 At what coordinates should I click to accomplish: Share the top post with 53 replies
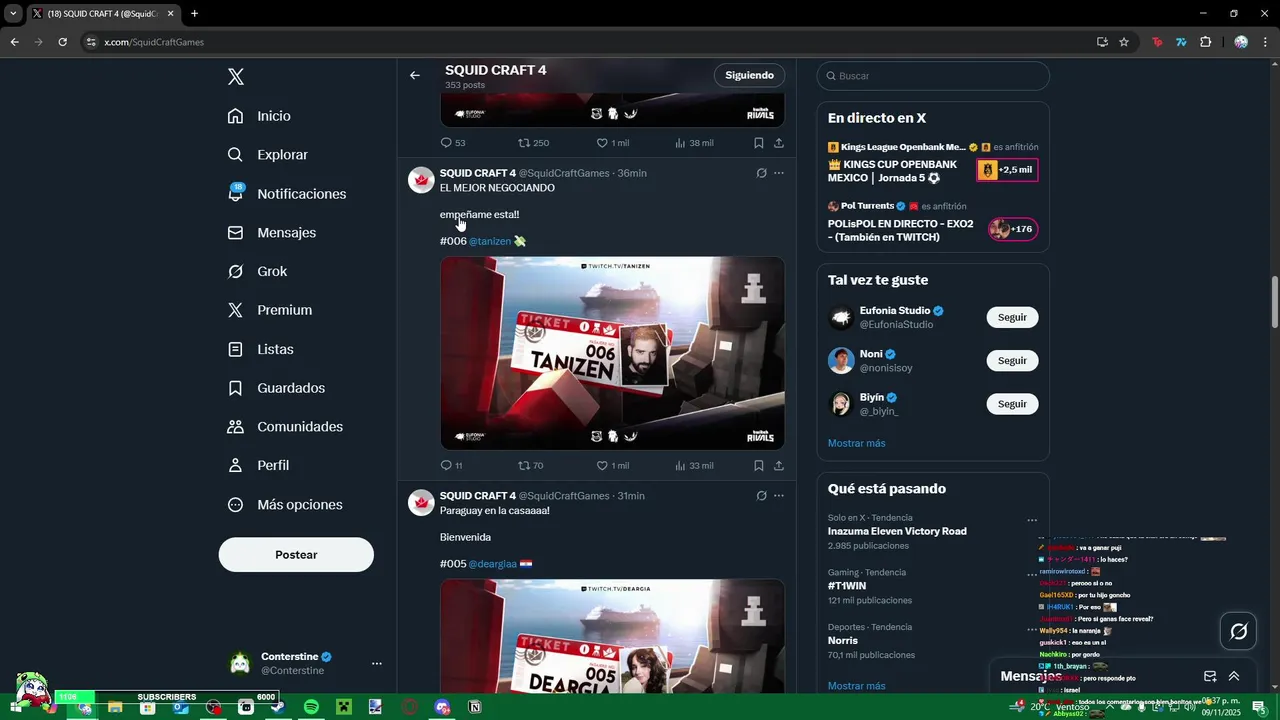point(778,143)
